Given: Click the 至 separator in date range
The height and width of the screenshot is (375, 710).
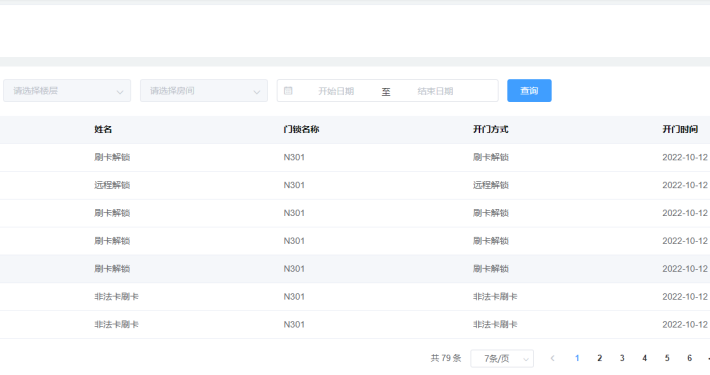Looking at the screenshot, I should coord(386,92).
